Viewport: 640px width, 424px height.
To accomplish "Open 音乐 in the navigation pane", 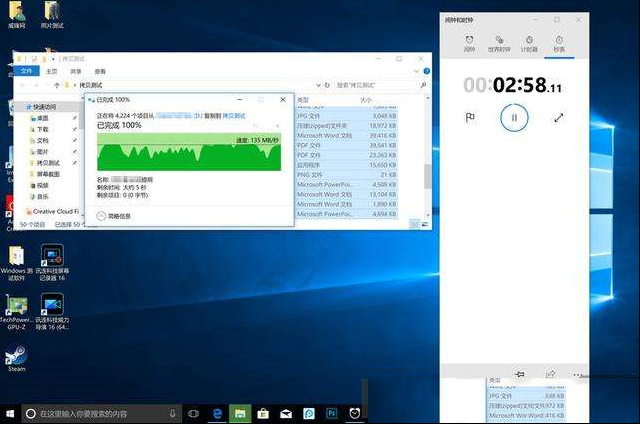I will pyautogui.click(x=42, y=197).
